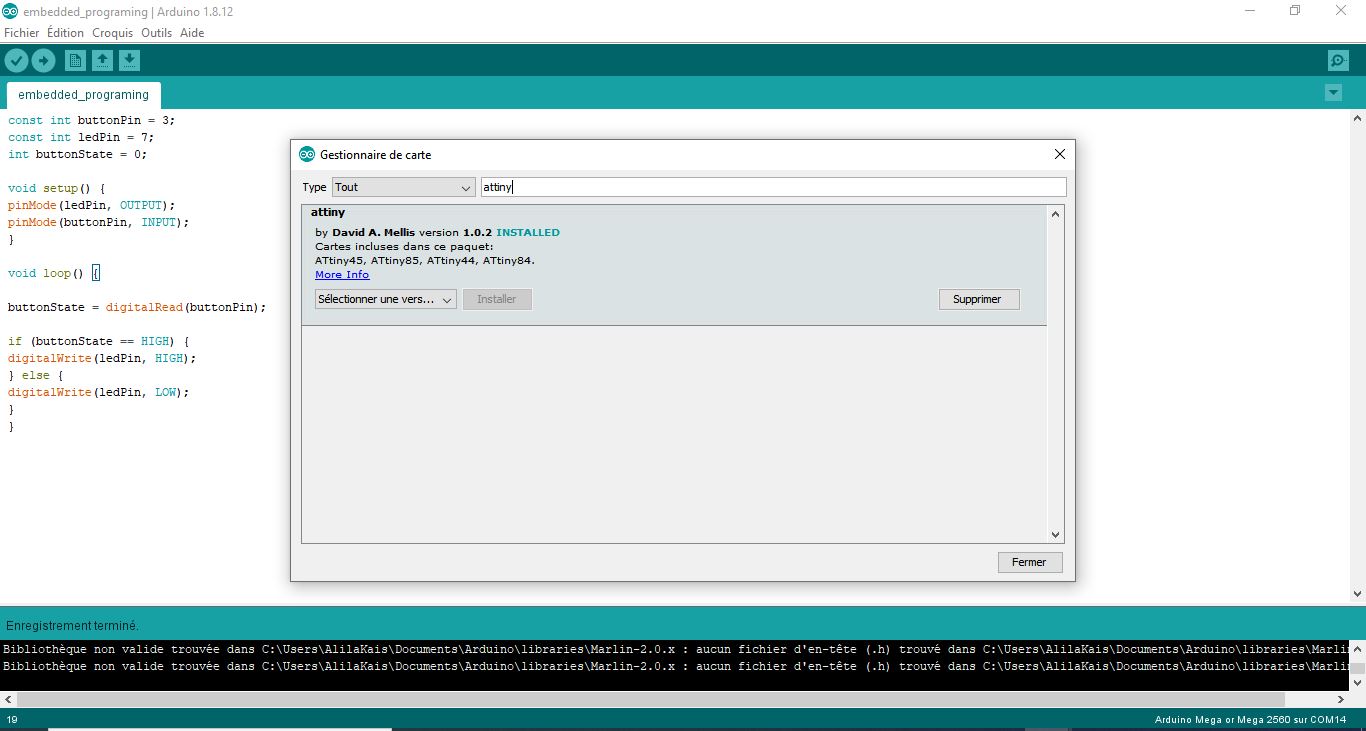Restore down the Arduino window
The image size is (1366, 731).
1295,11
